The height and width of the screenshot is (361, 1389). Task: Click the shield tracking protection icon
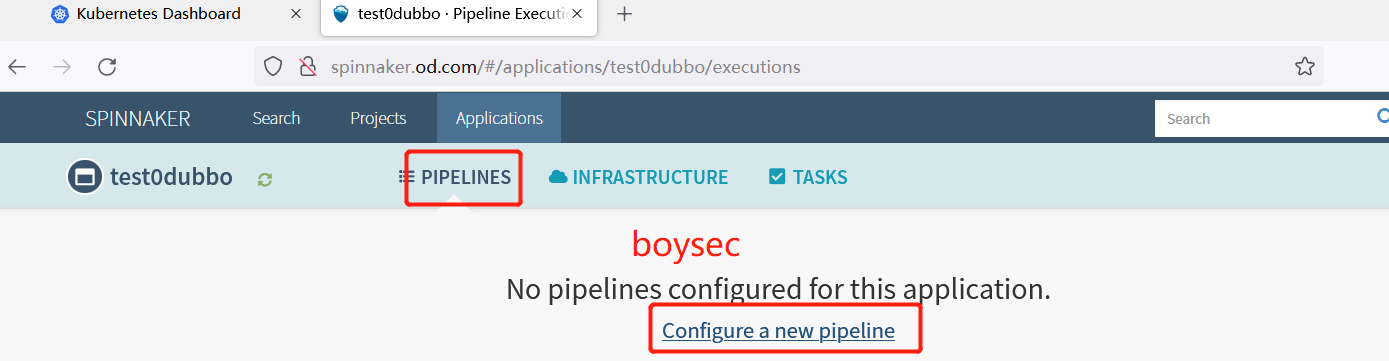pos(274,67)
